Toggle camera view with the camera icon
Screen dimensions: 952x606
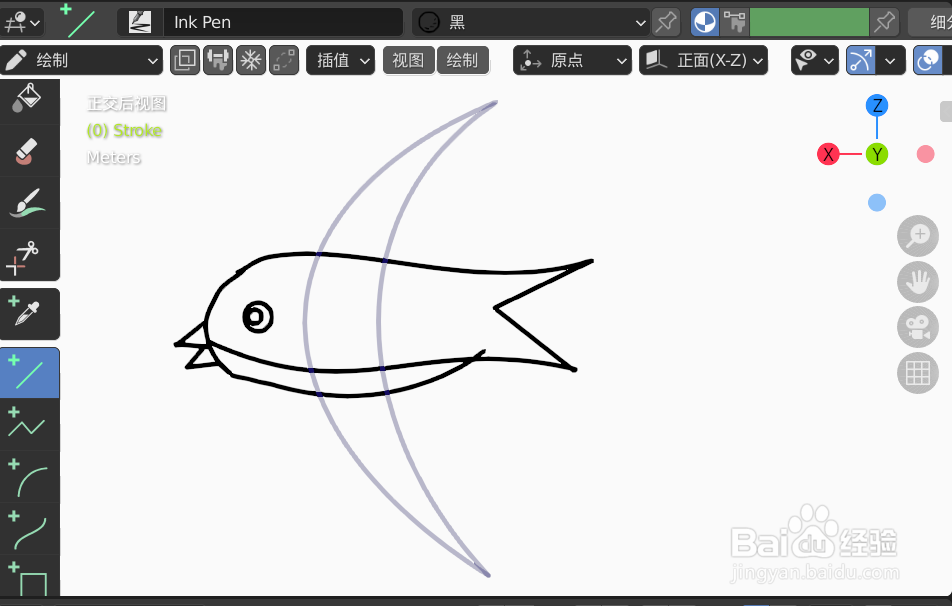click(x=917, y=327)
